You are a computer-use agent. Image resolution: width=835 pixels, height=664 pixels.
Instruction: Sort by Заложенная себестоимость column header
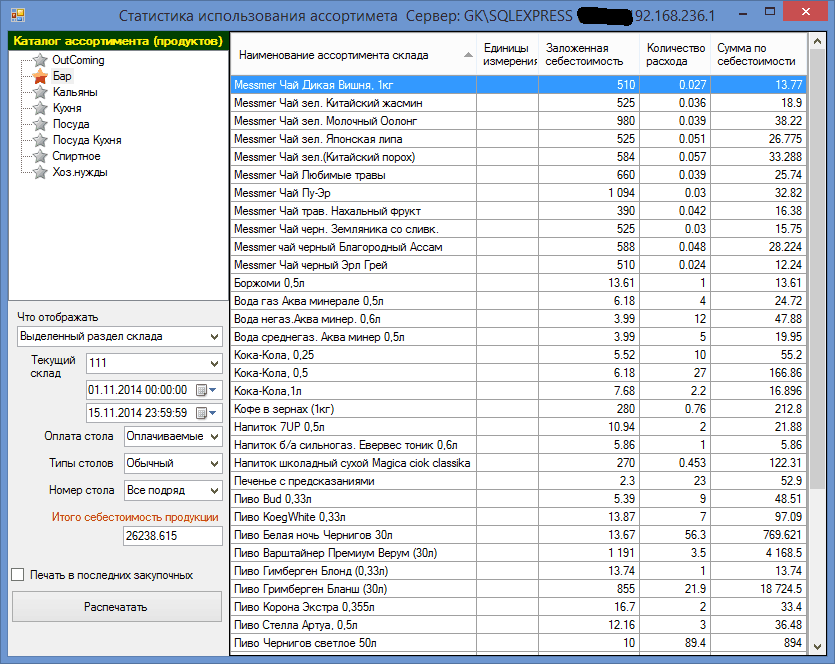[x=589, y=55]
